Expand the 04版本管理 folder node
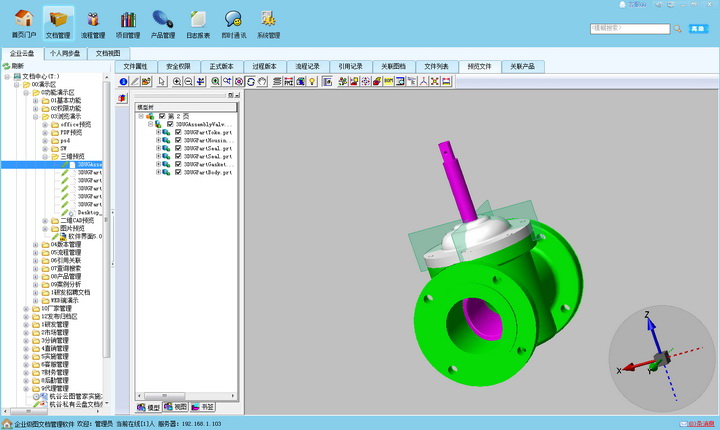This screenshot has height=430, width=720. (x=36, y=244)
